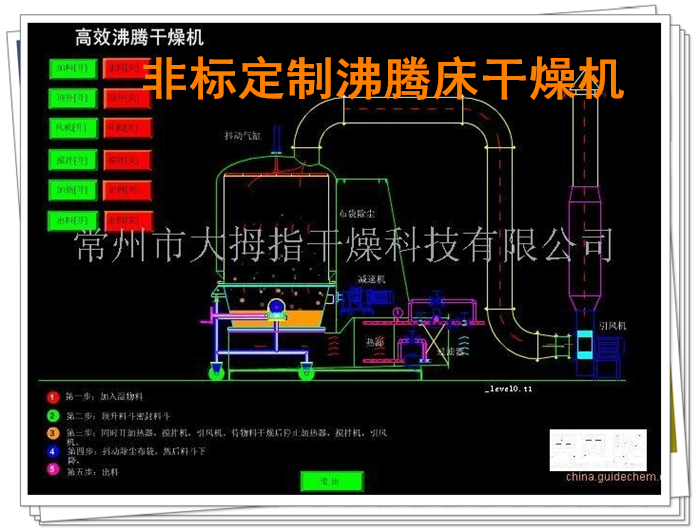
Task: Stop discharge with red 出料[关]
Action: pos(128,221)
